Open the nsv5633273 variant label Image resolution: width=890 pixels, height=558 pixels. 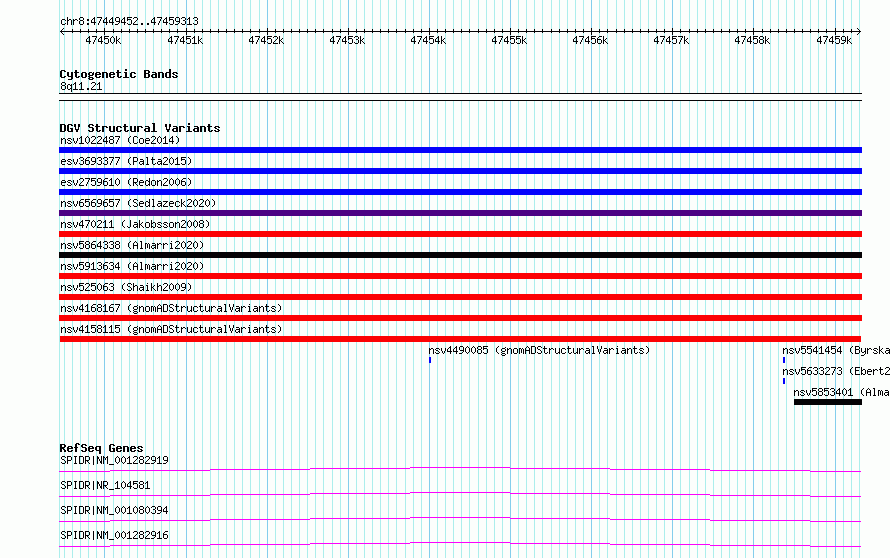[x=836, y=371]
